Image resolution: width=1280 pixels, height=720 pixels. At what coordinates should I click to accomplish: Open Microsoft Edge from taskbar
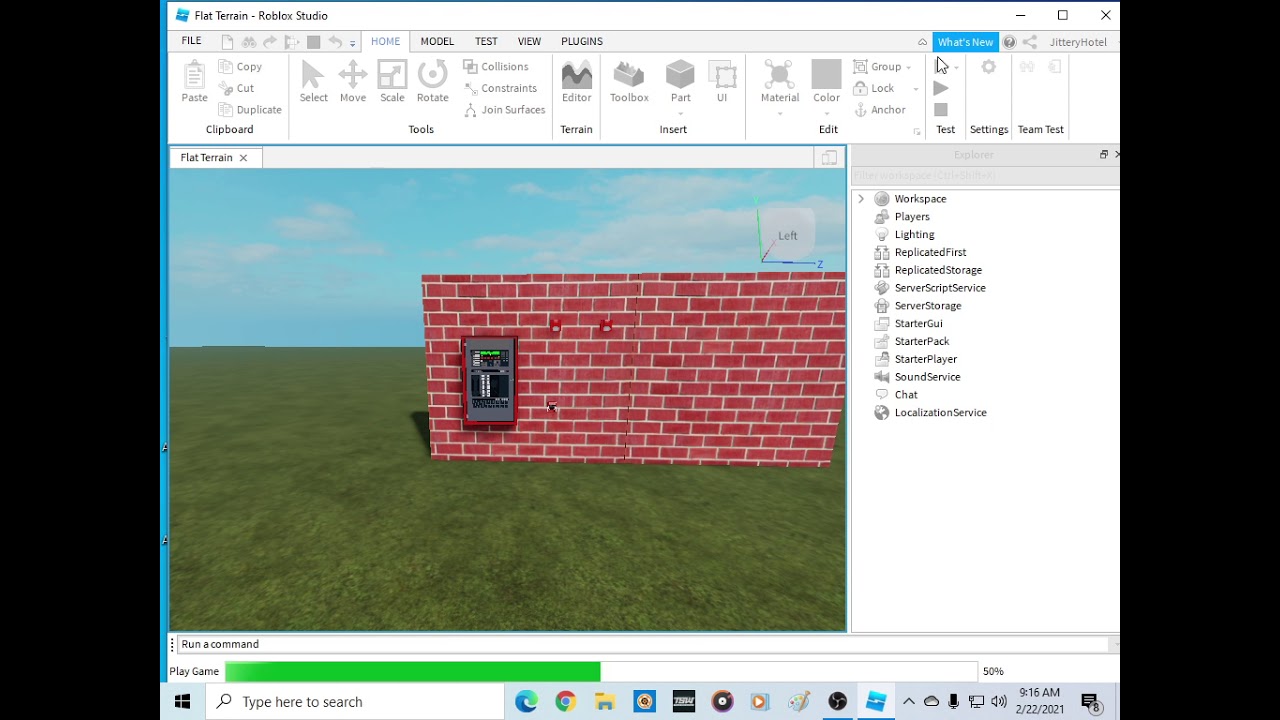coord(526,702)
